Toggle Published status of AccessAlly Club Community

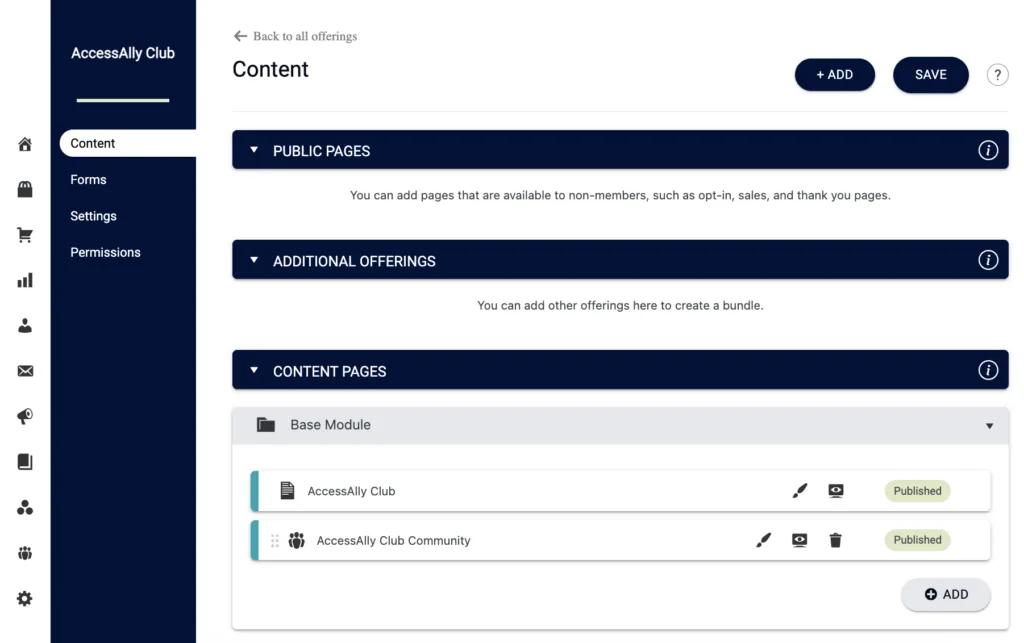(917, 540)
